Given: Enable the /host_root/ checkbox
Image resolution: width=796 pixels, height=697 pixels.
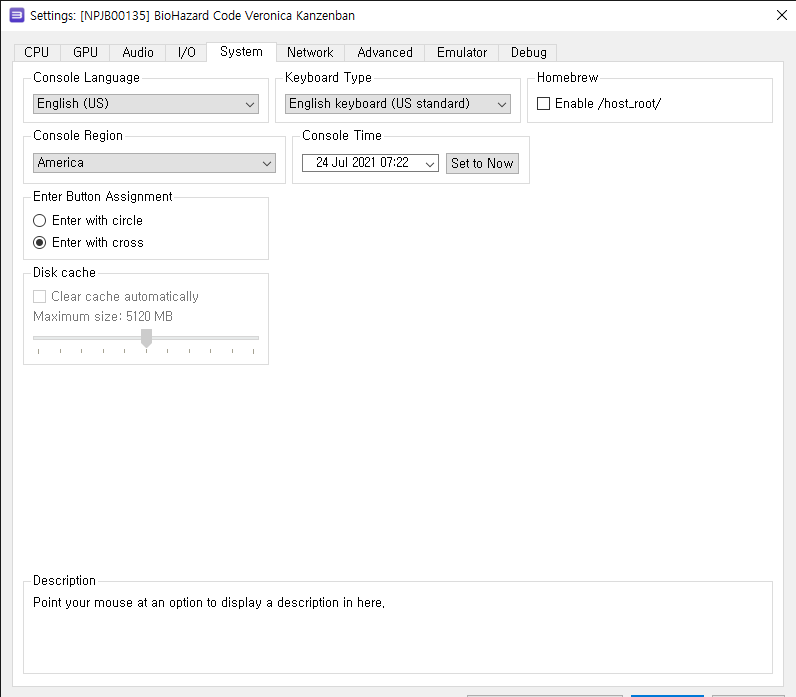Looking at the screenshot, I should point(543,104).
